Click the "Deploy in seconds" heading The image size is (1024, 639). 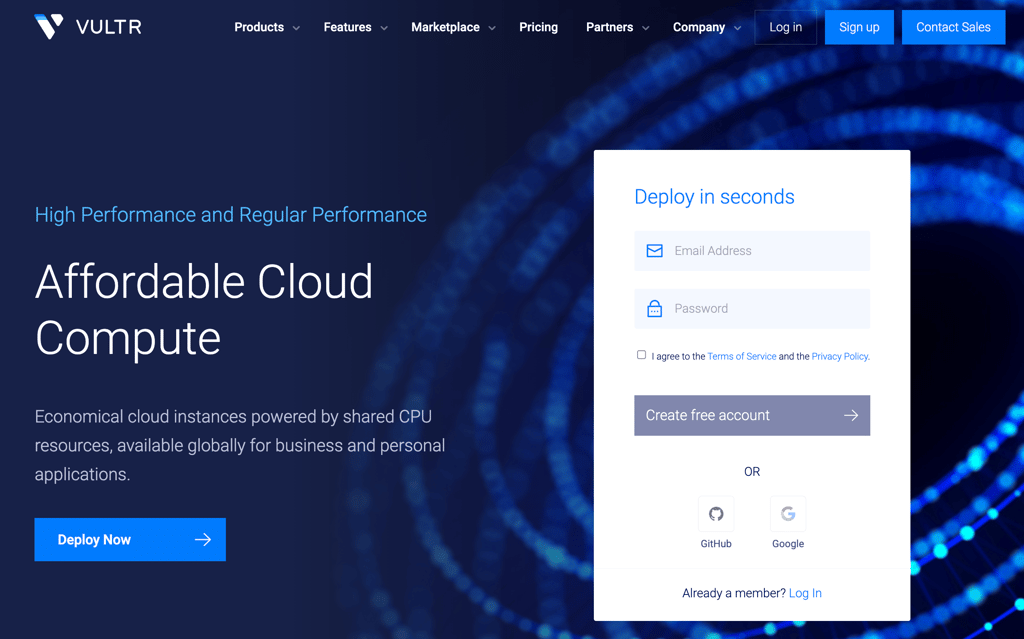(x=714, y=197)
